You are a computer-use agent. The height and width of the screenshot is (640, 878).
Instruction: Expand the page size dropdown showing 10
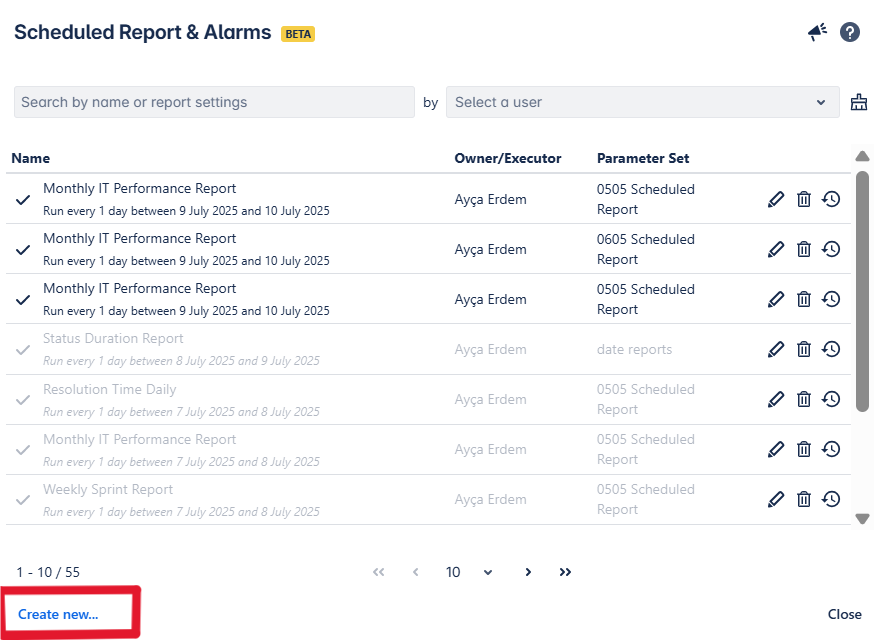click(470, 572)
